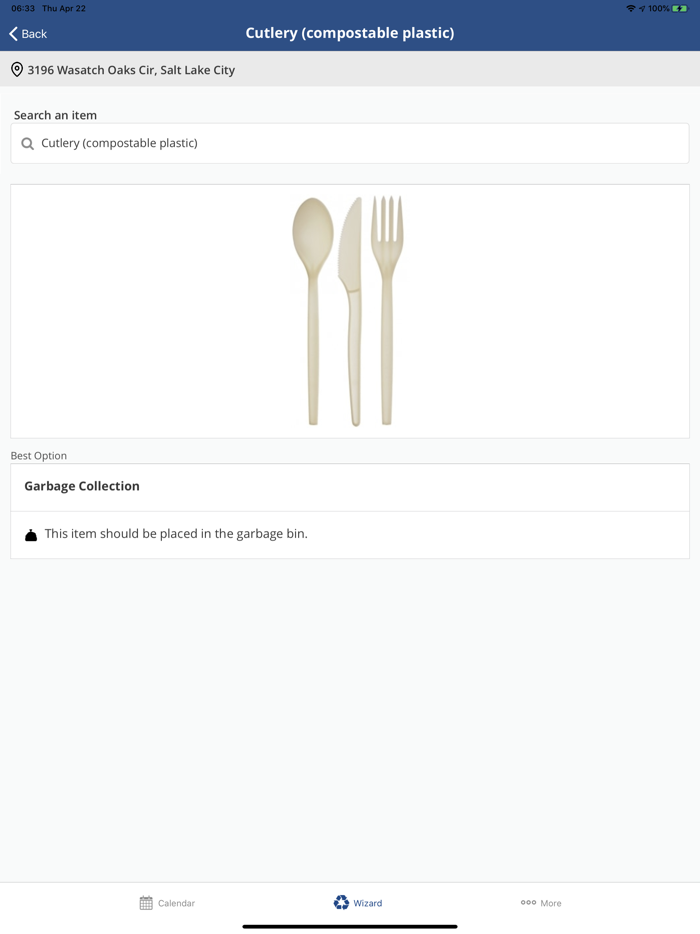The width and height of the screenshot is (700, 934).
Task: Tap the Calendar icon in bottom bar
Action: 146,903
